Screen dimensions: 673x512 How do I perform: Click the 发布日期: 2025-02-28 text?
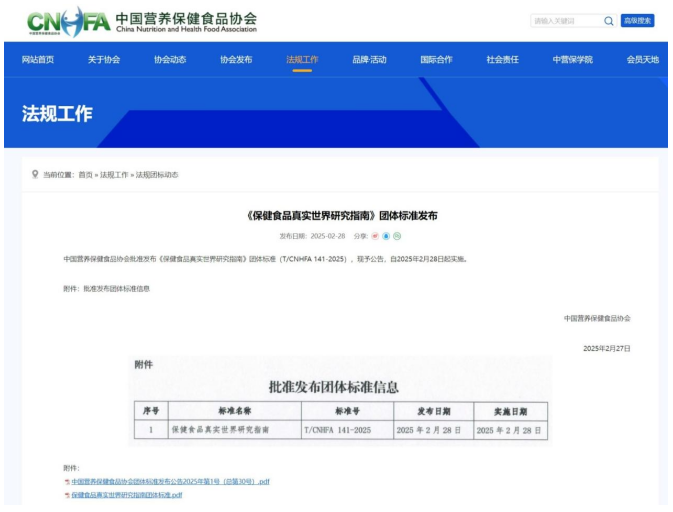[x=312, y=236]
